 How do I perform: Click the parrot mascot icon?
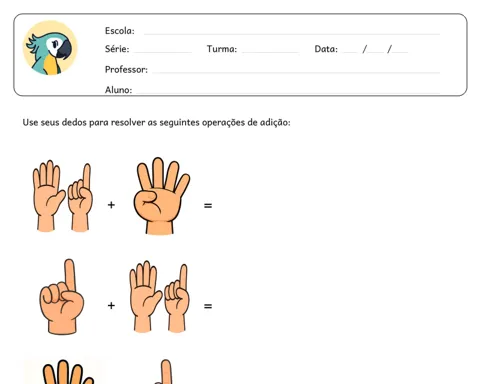click(50, 48)
